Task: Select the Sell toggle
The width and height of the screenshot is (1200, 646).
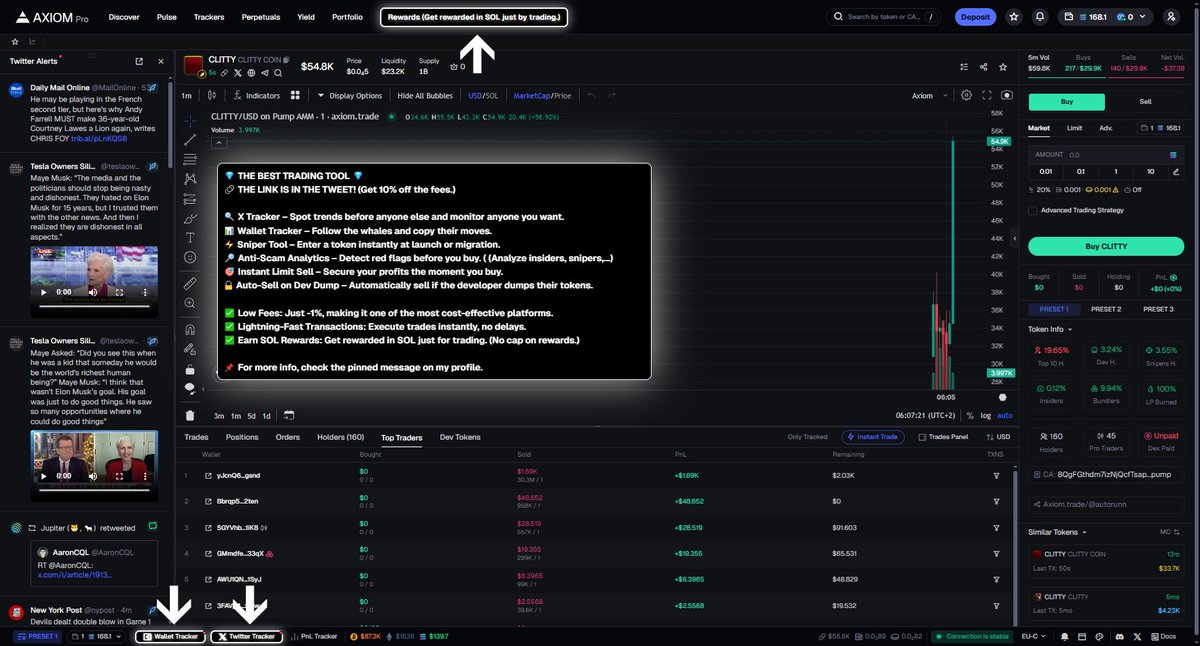Action: pyautogui.click(x=1145, y=102)
